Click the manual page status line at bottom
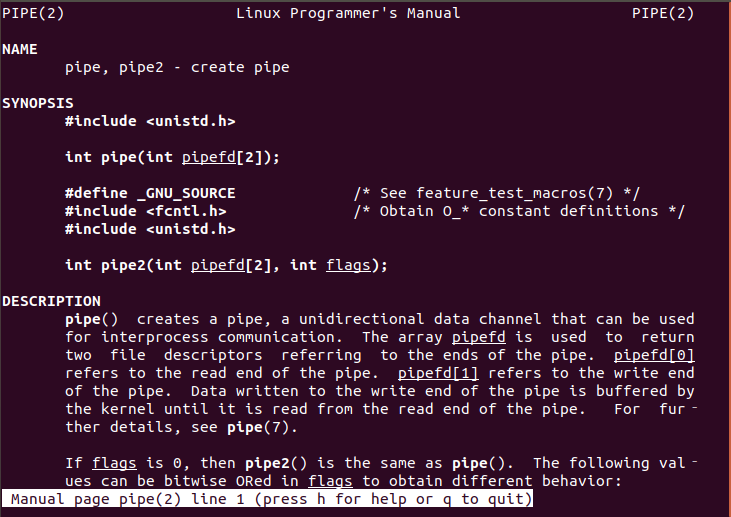The width and height of the screenshot is (731, 517). (x=267, y=499)
